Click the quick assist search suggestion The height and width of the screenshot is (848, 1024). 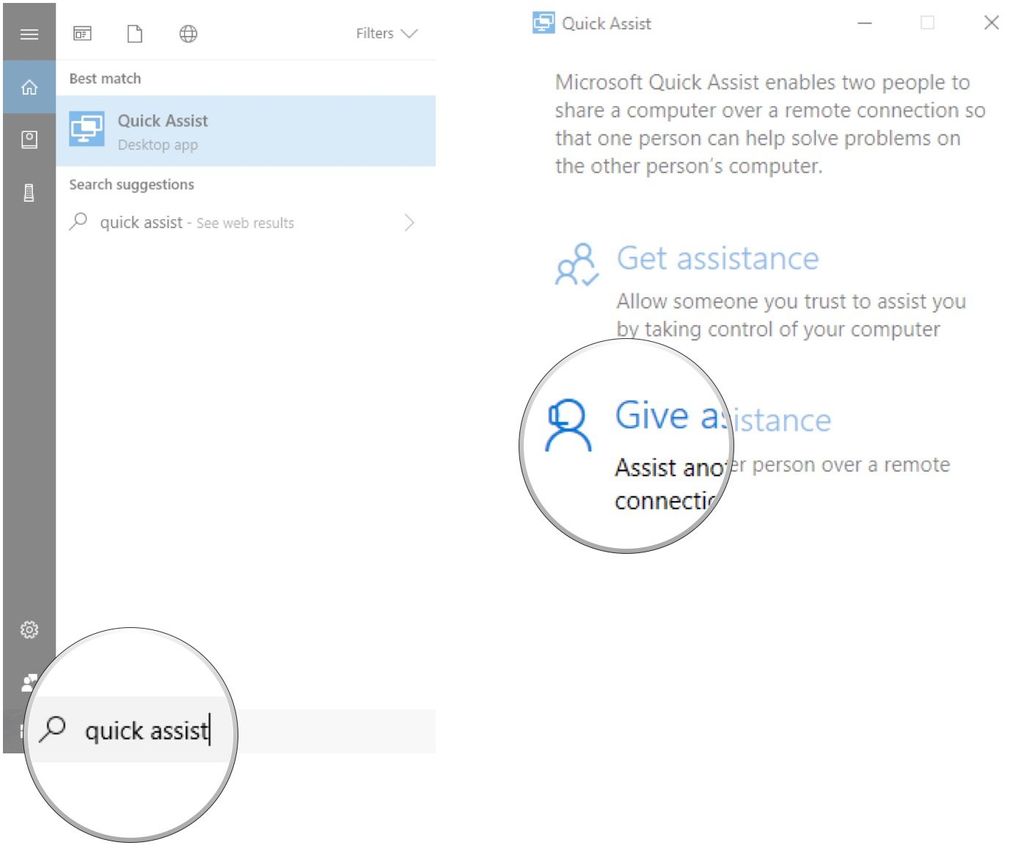(x=180, y=222)
